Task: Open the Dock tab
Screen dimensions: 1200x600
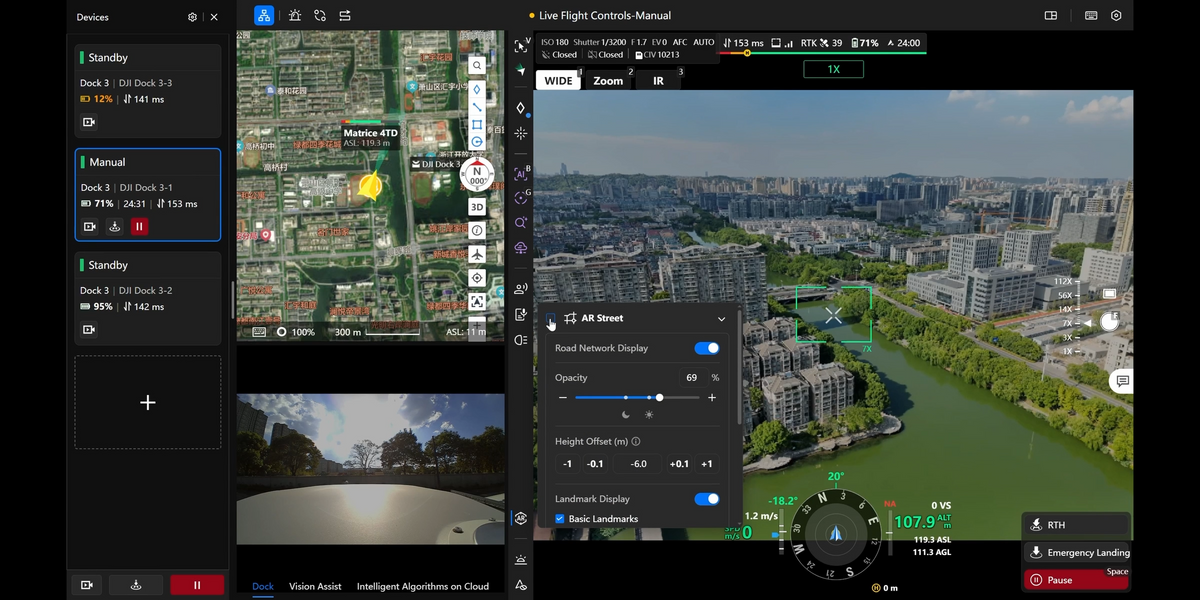Action: tap(263, 587)
